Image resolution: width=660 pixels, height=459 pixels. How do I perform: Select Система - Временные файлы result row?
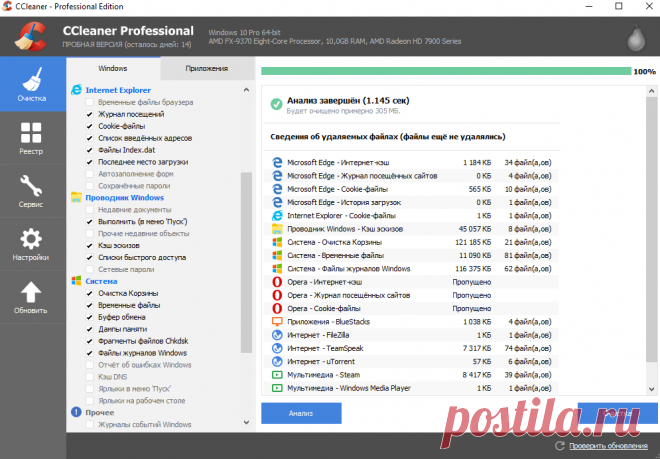tap(411, 256)
